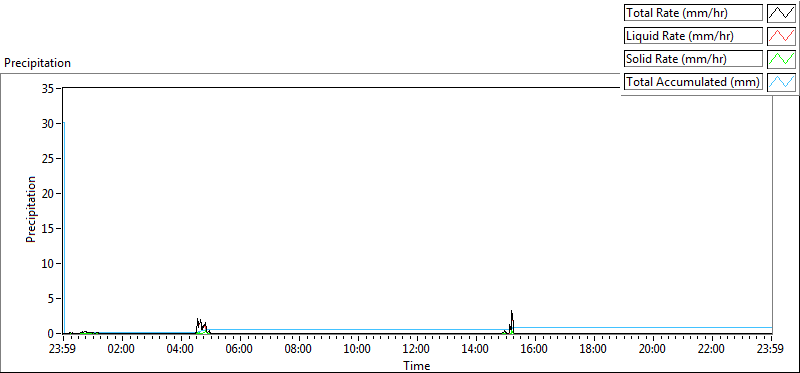800x373 pixels.
Task: Click the precipitation spike near 04:30
Action: [x=202, y=326]
